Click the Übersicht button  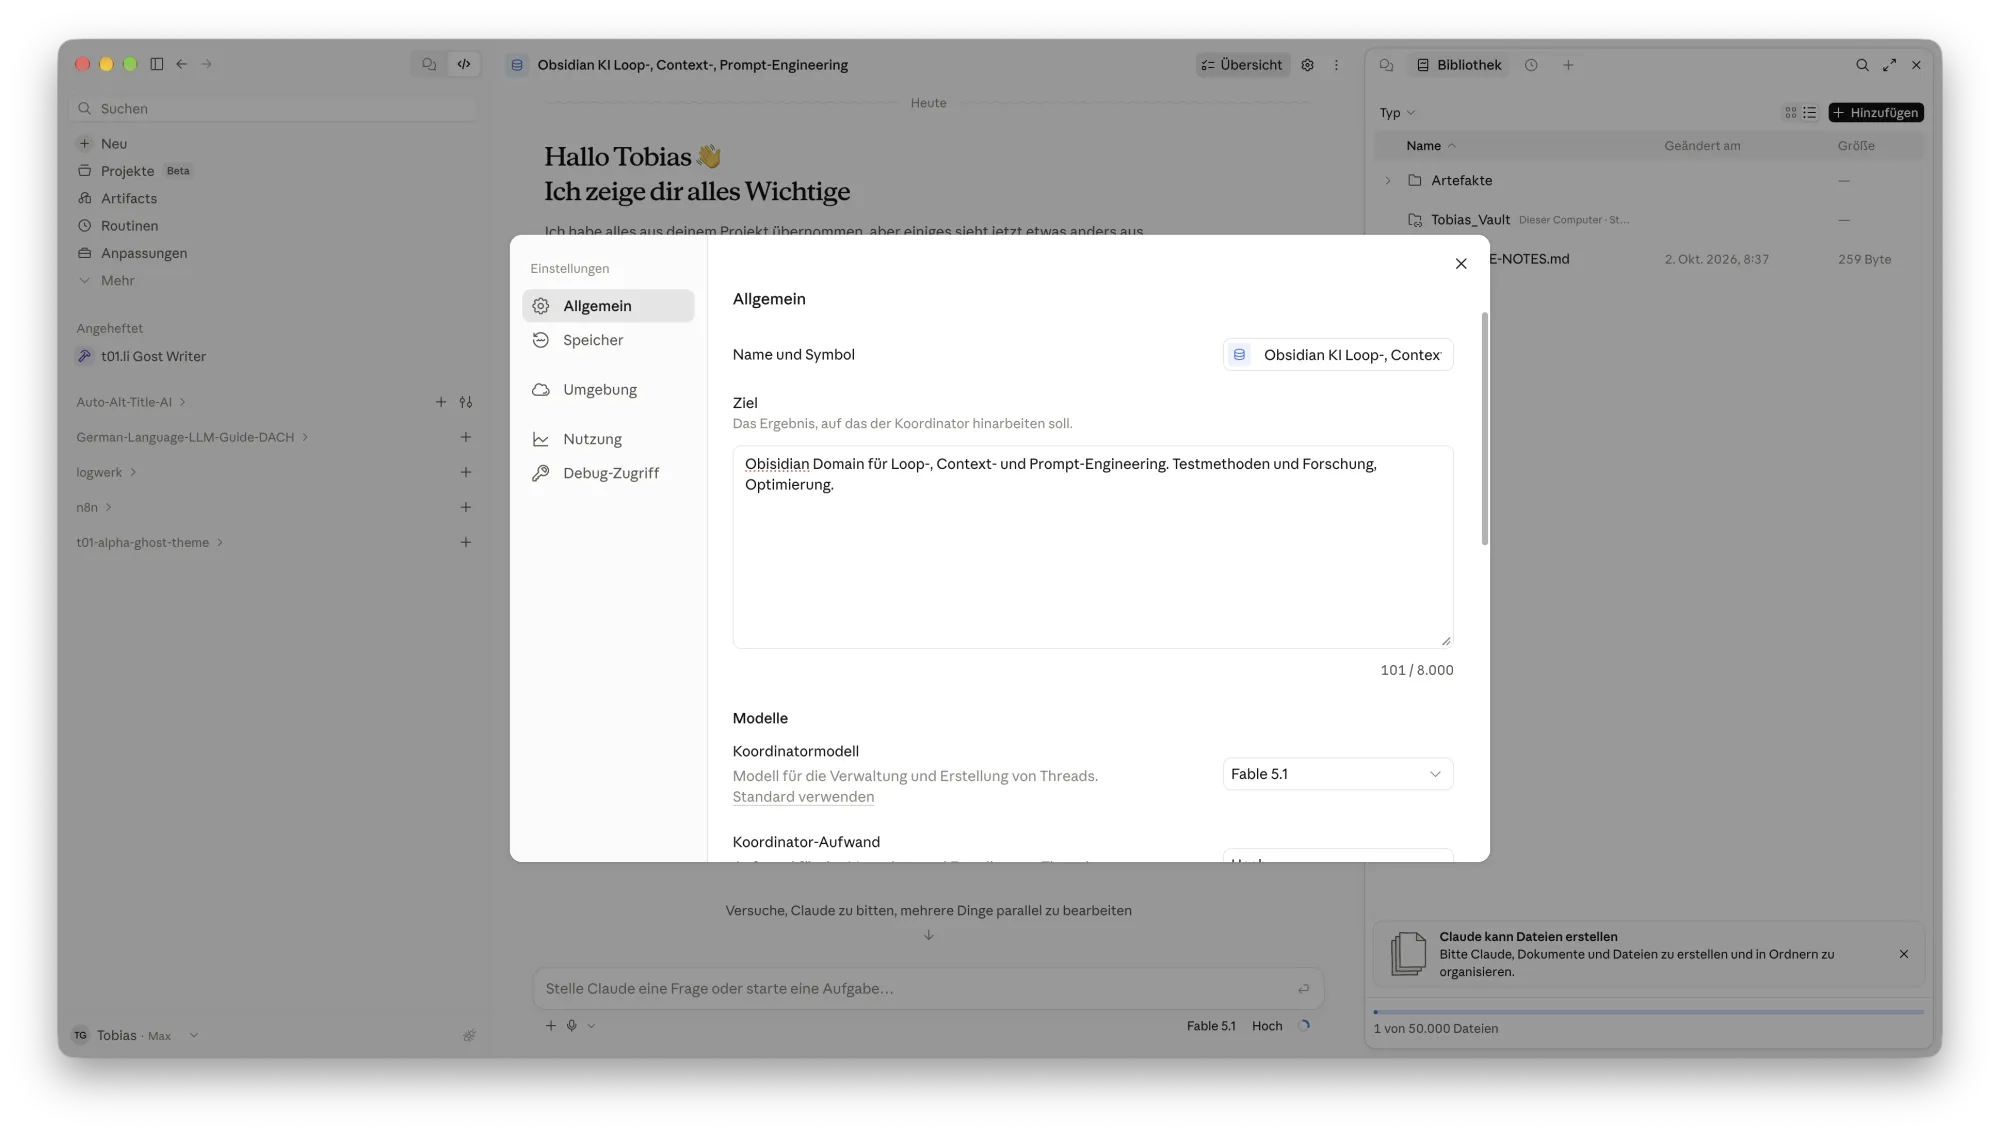[x=1242, y=65]
